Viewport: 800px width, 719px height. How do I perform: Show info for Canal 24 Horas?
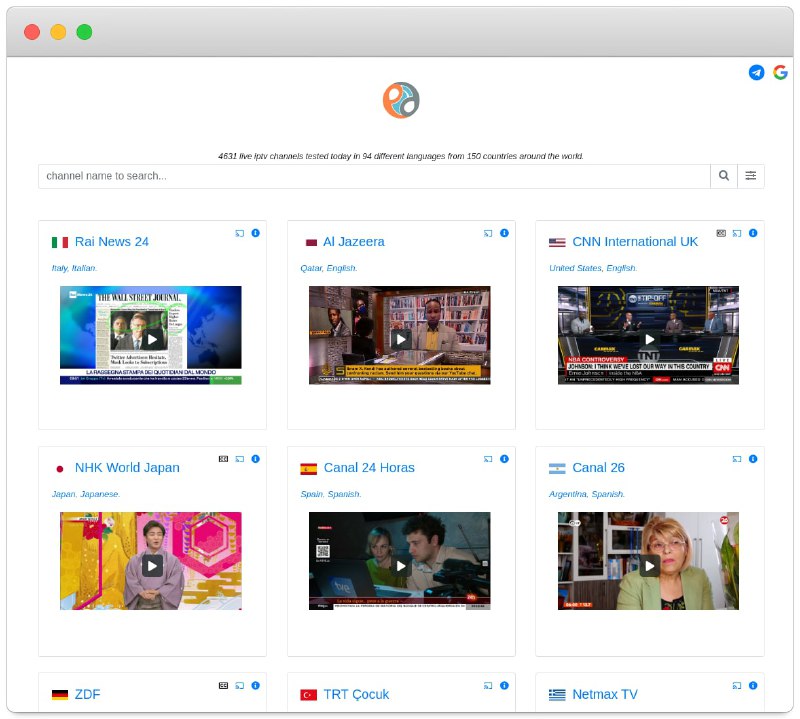[x=504, y=459]
